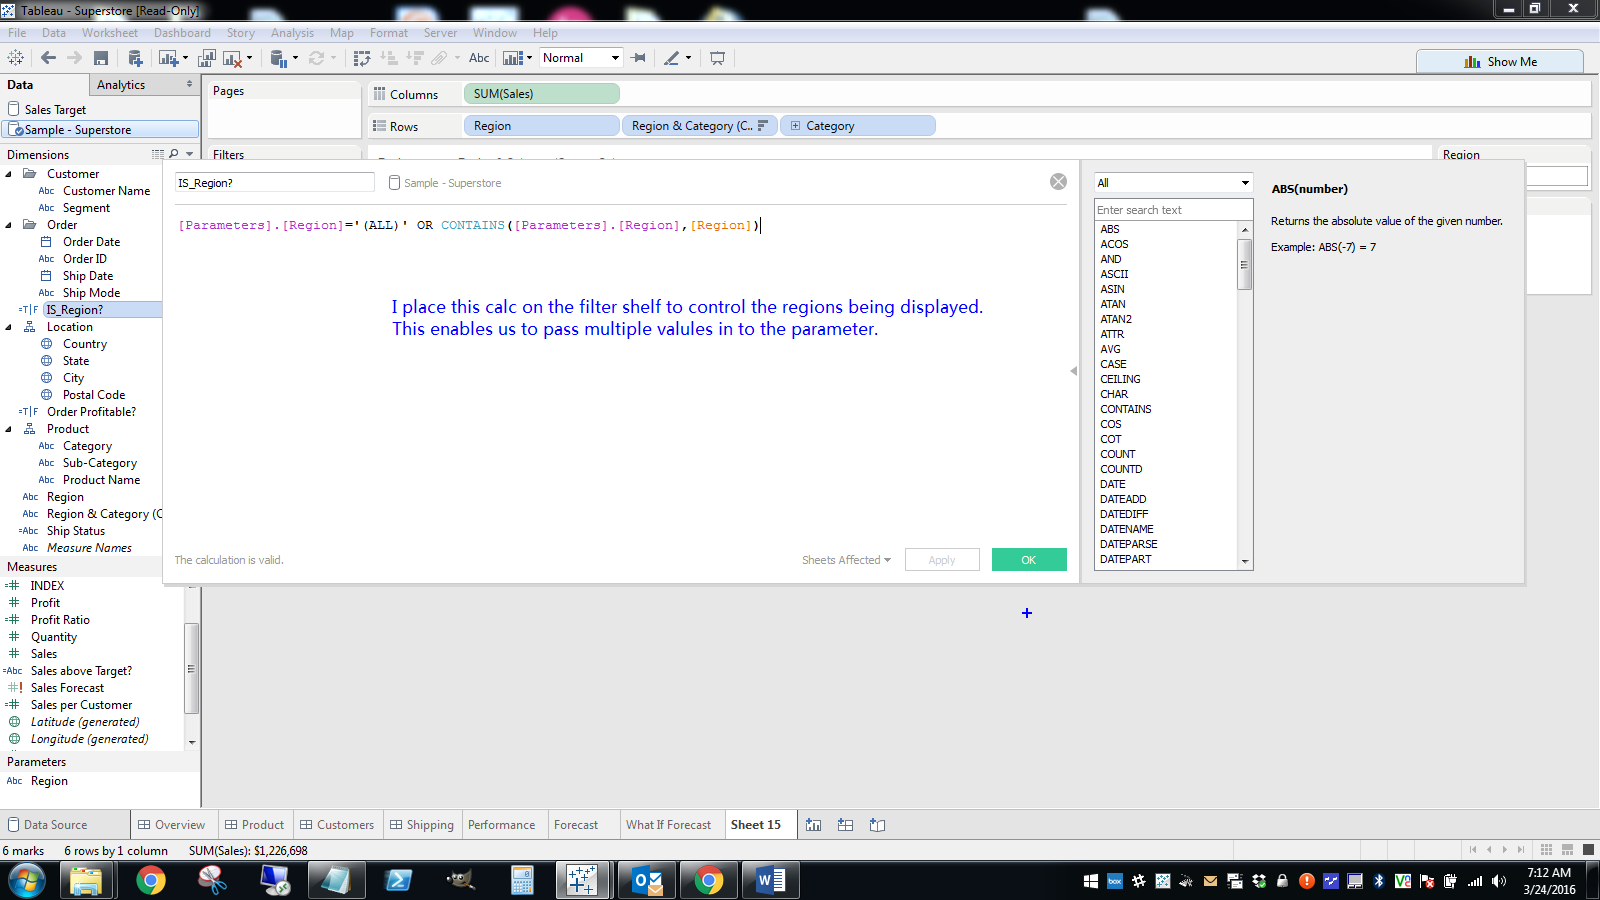Click the New Story icon near sheet tabs
This screenshot has width=1600, height=900.
[x=877, y=824]
